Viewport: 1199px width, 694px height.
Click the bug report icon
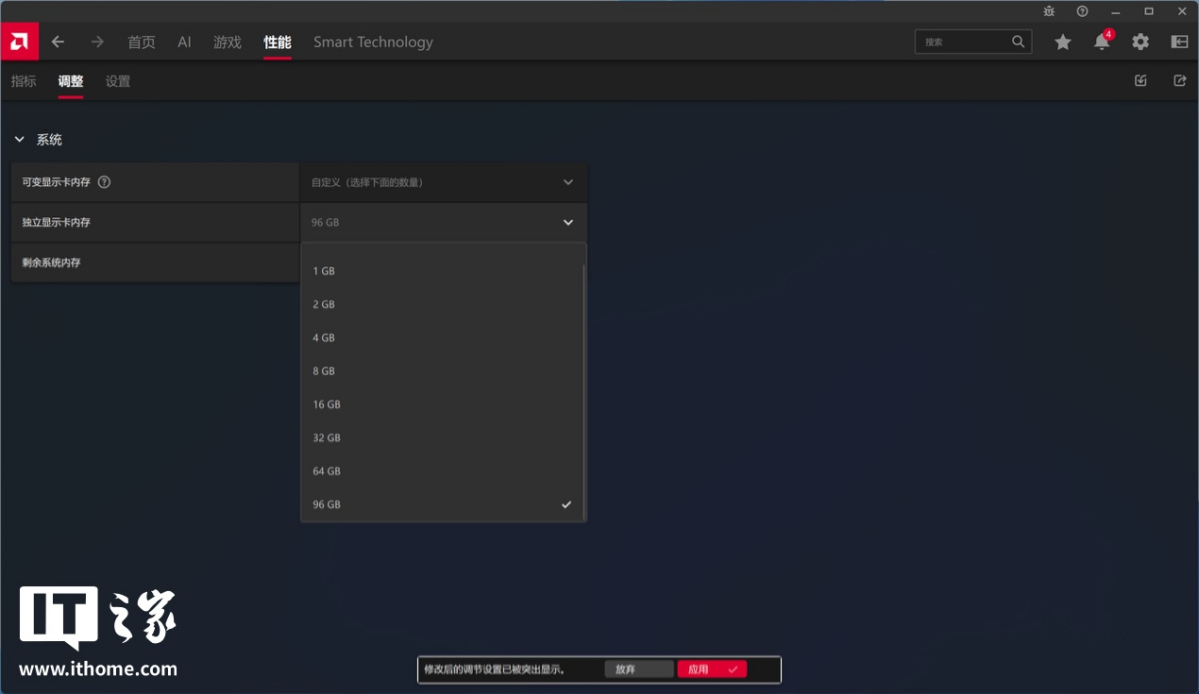coord(1048,11)
